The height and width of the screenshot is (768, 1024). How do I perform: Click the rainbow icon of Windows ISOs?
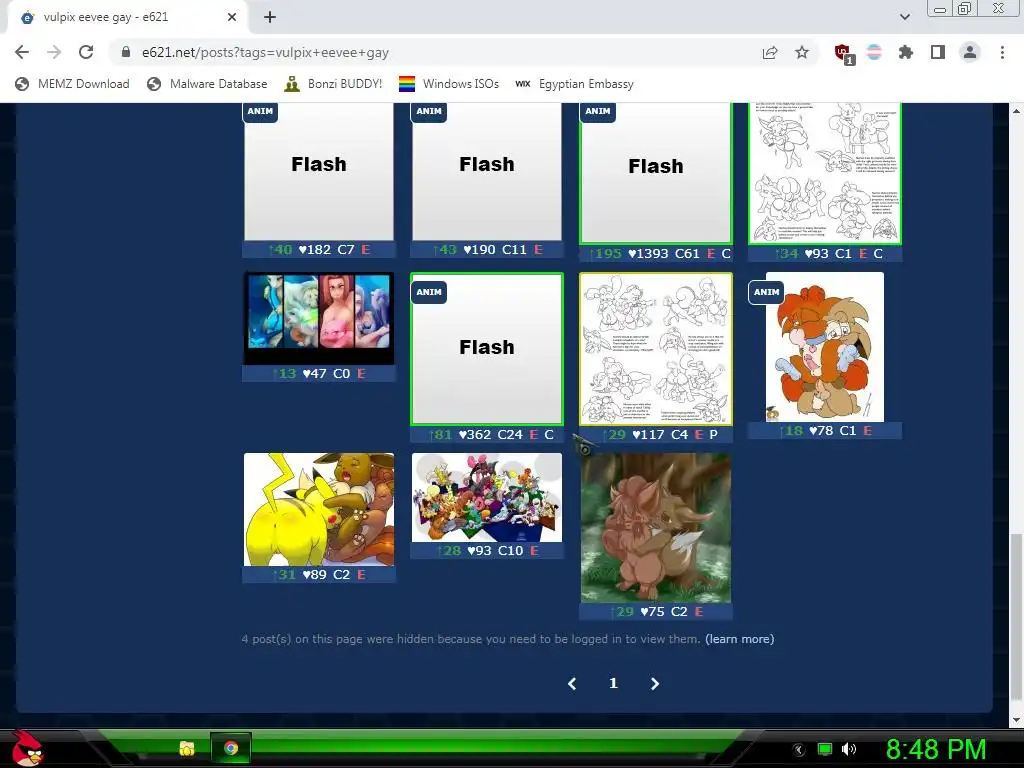pos(407,84)
